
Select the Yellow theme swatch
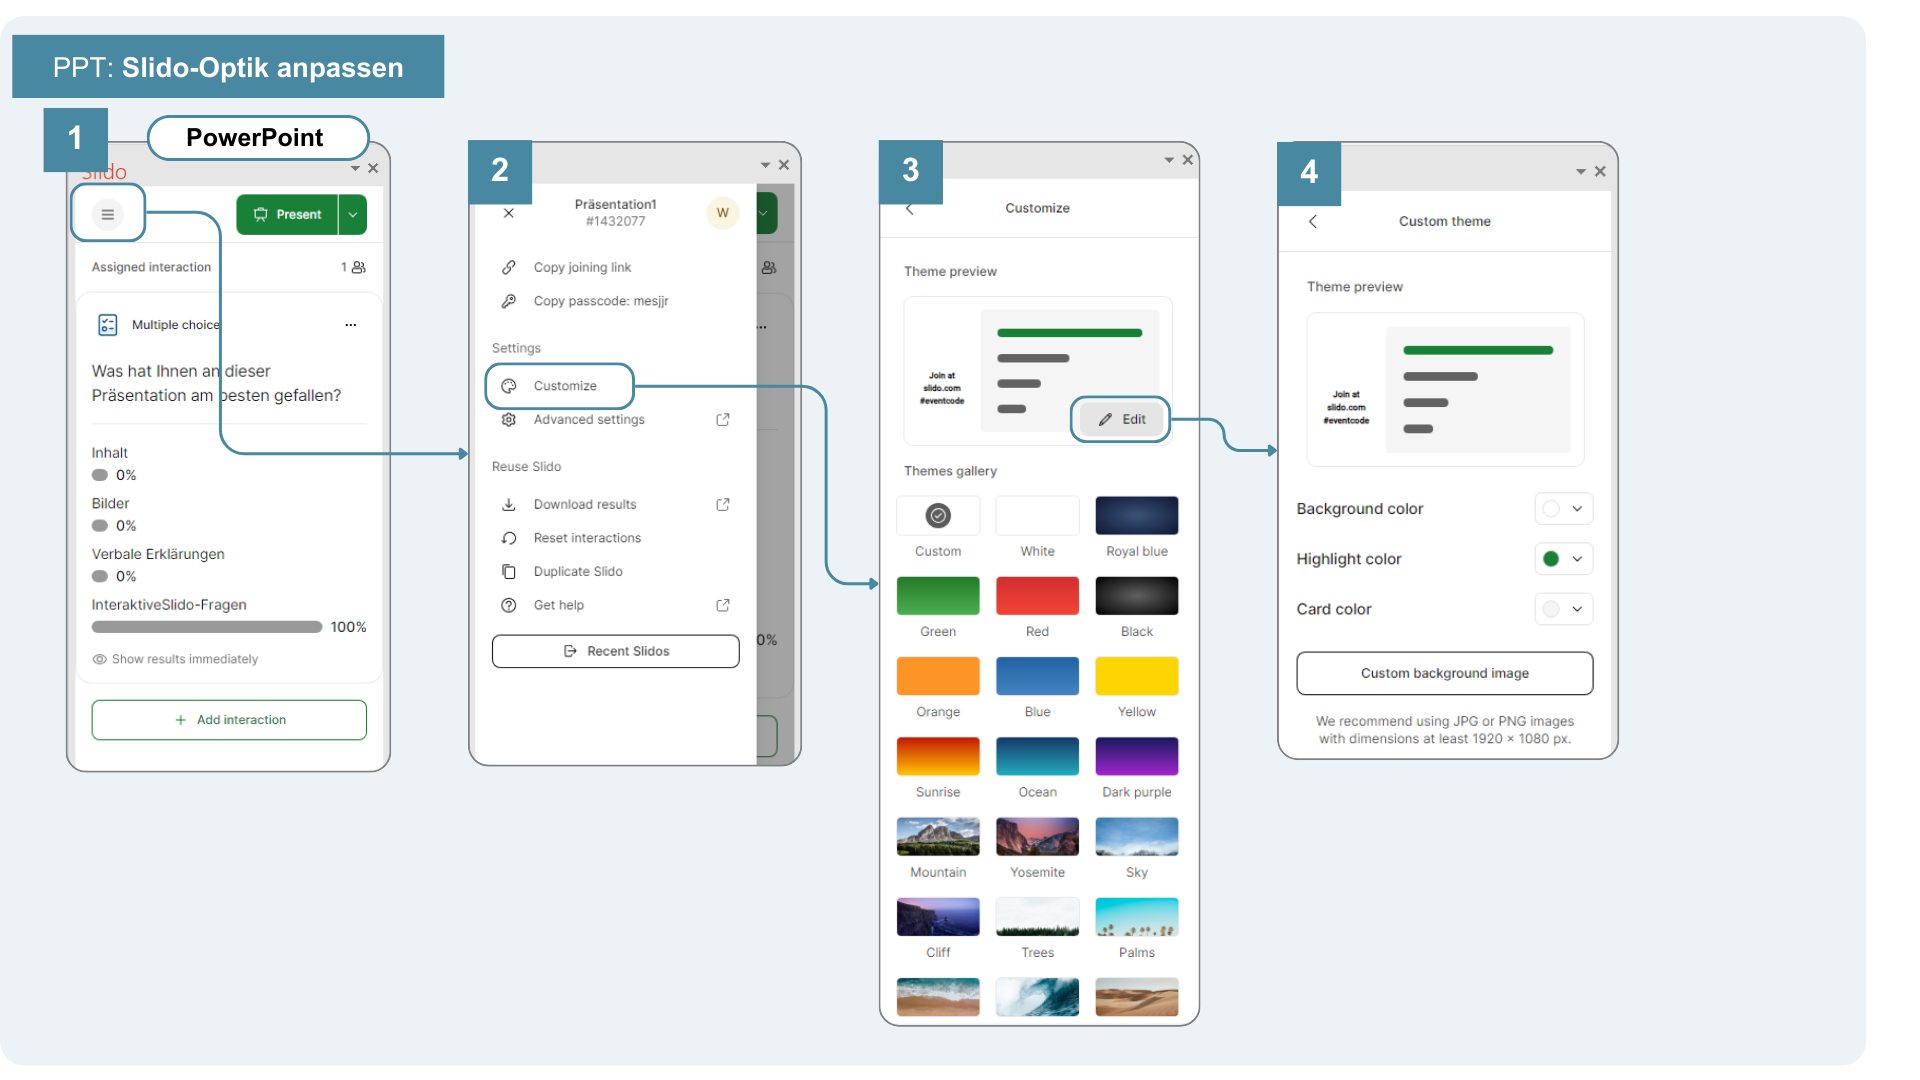(x=1137, y=676)
